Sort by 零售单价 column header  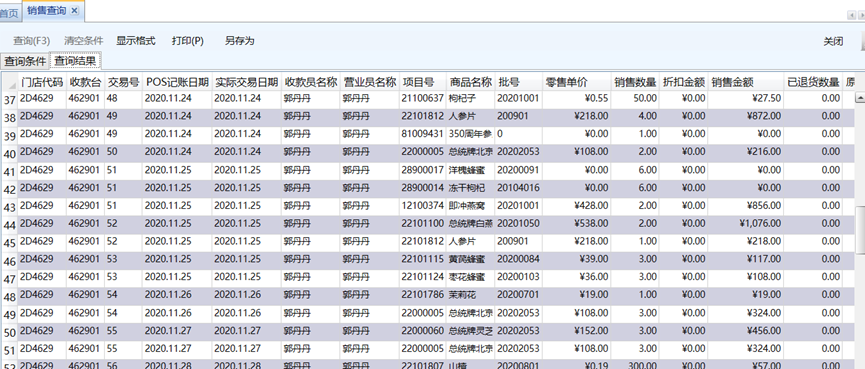tap(576, 83)
